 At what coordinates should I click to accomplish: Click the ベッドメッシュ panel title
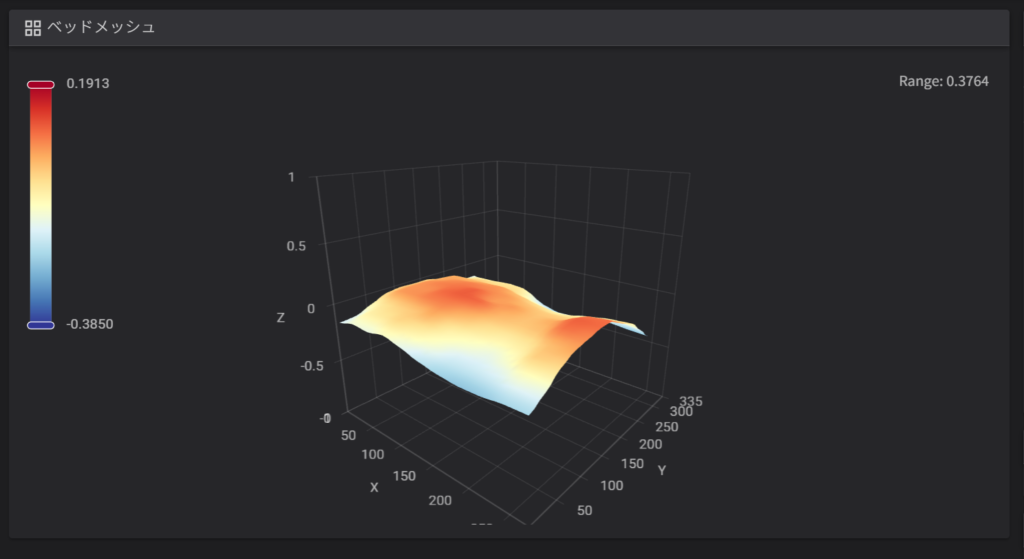point(100,28)
